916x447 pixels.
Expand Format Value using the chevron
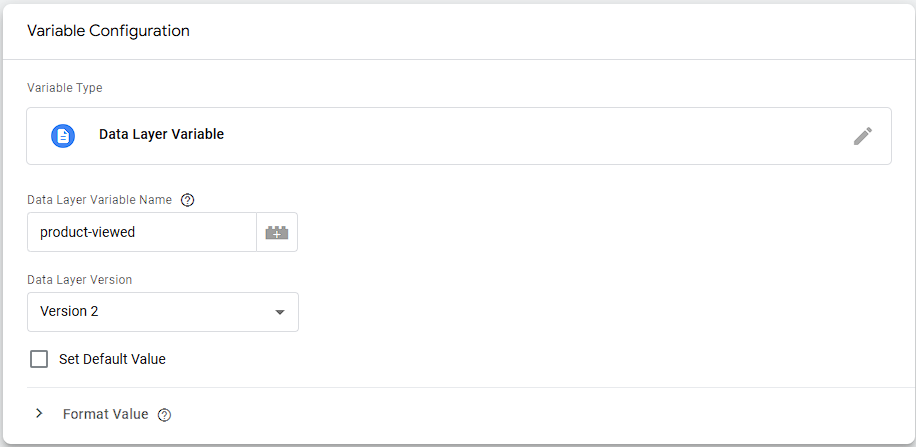39,414
